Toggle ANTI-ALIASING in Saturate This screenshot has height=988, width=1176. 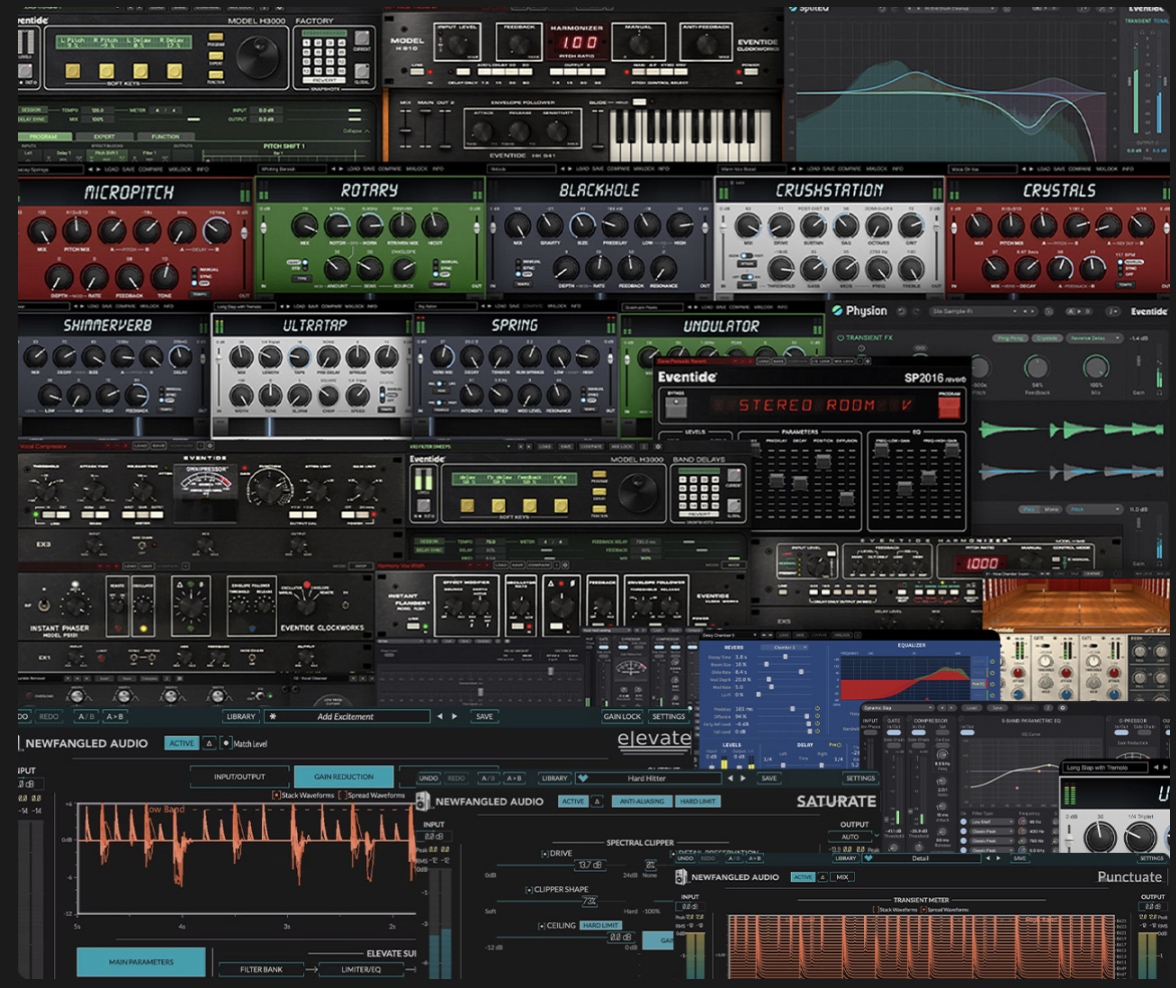[642, 802]
